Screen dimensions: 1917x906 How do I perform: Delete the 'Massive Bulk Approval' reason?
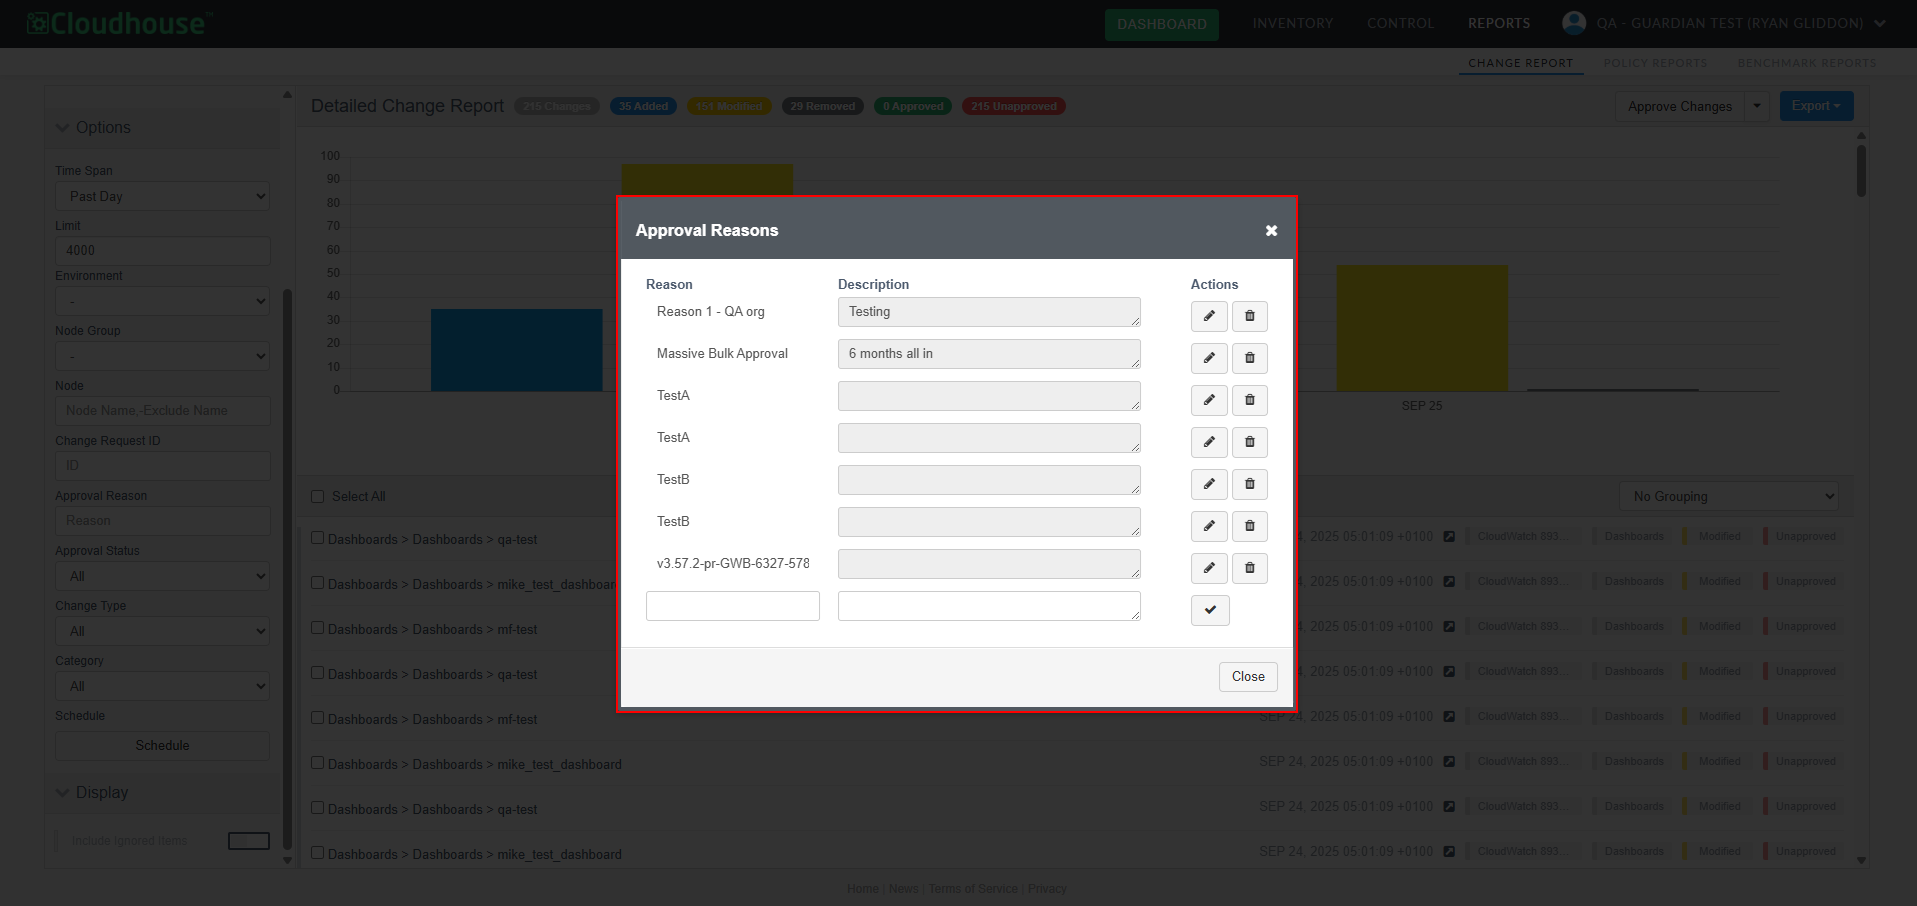coord(1249,358)
